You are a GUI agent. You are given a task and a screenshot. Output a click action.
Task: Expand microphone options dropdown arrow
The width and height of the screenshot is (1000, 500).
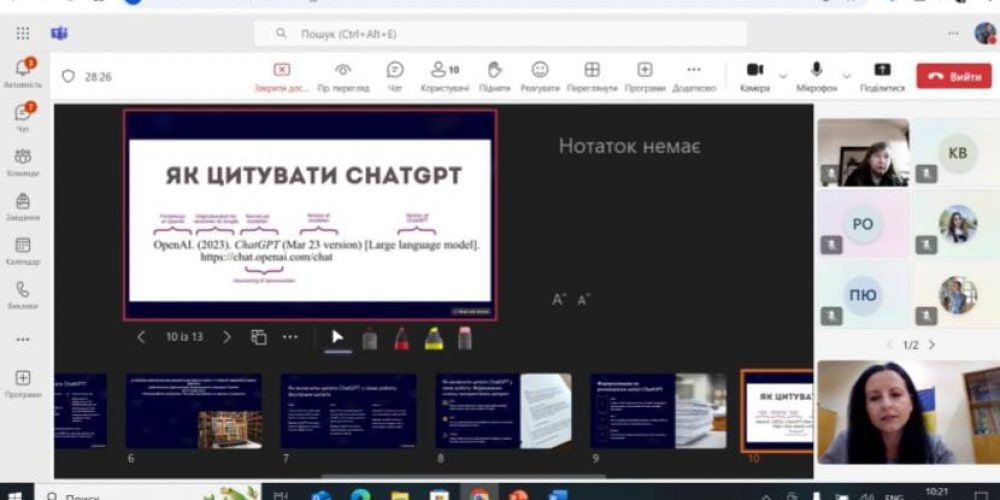pos(846,76)
